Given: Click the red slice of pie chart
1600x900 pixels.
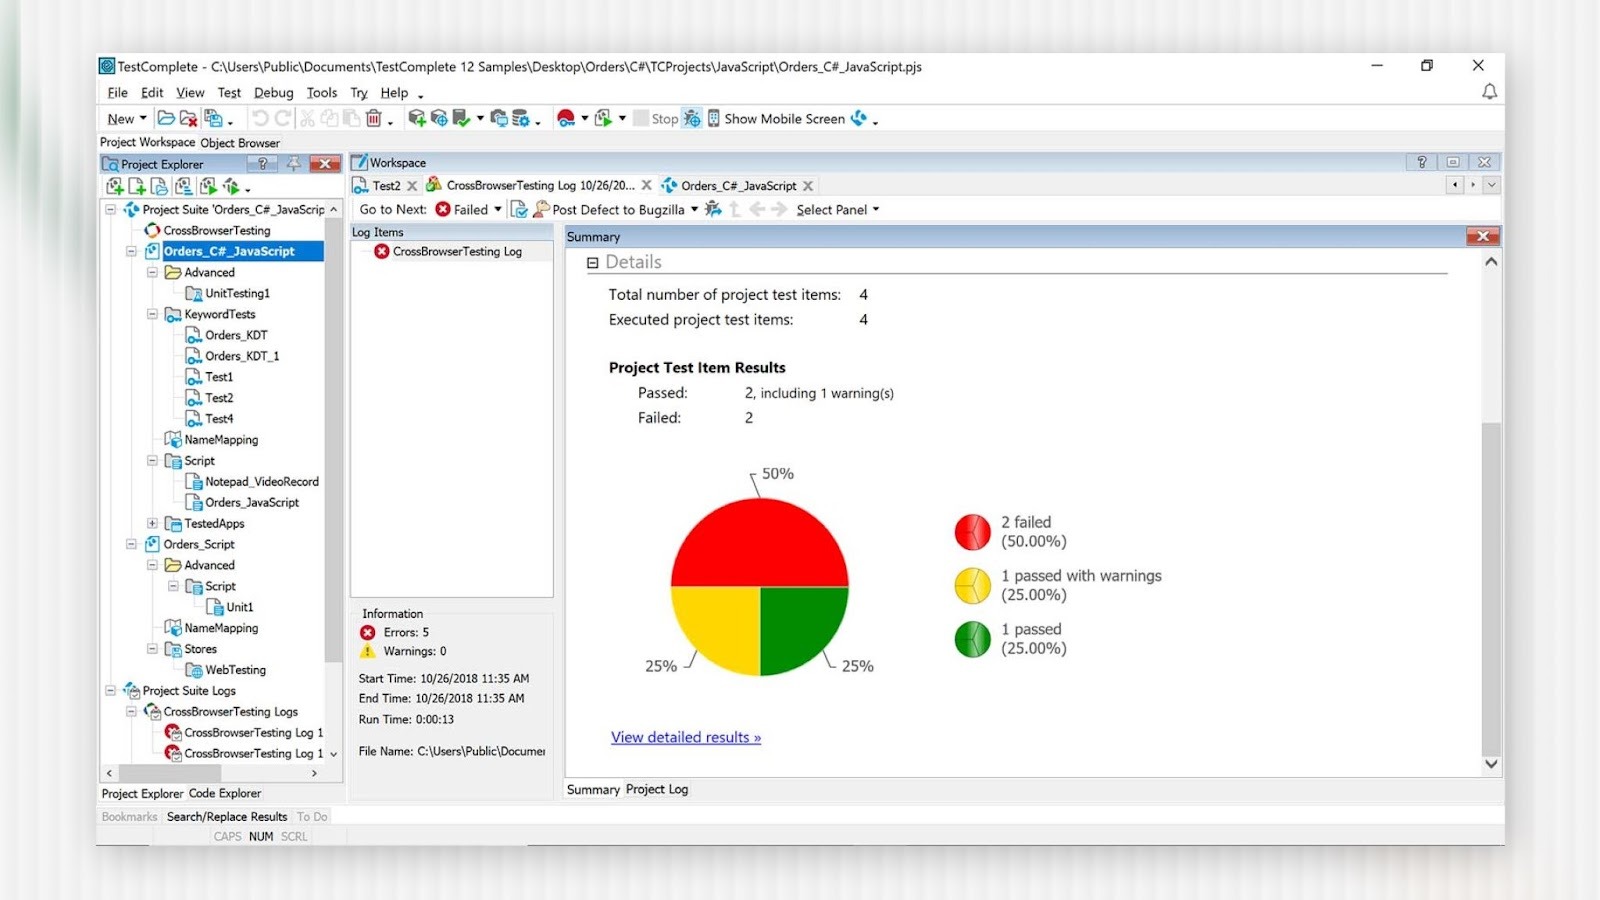Looking at the screenshot, I should (x=760, y=543).
